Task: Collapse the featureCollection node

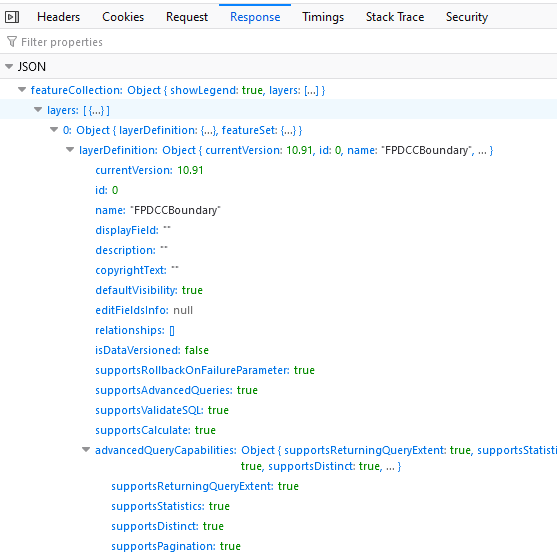Action: click(x=22, y=90)
